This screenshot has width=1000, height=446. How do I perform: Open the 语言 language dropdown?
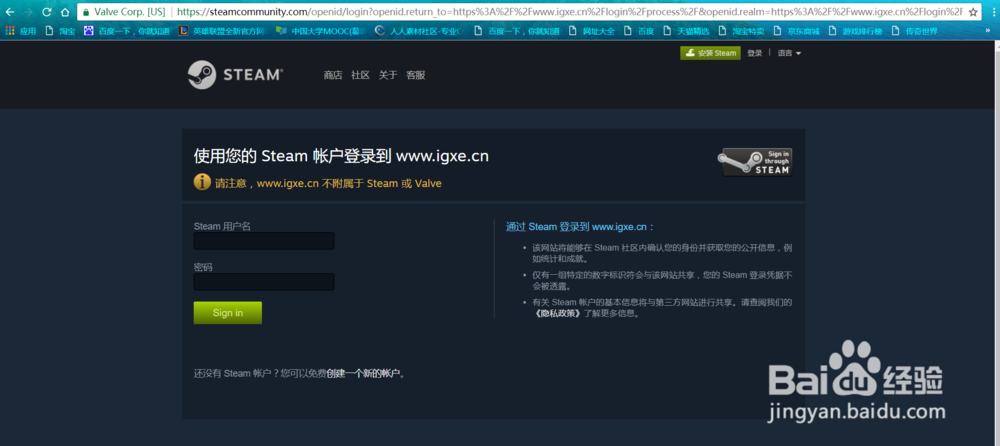point(789,53)
